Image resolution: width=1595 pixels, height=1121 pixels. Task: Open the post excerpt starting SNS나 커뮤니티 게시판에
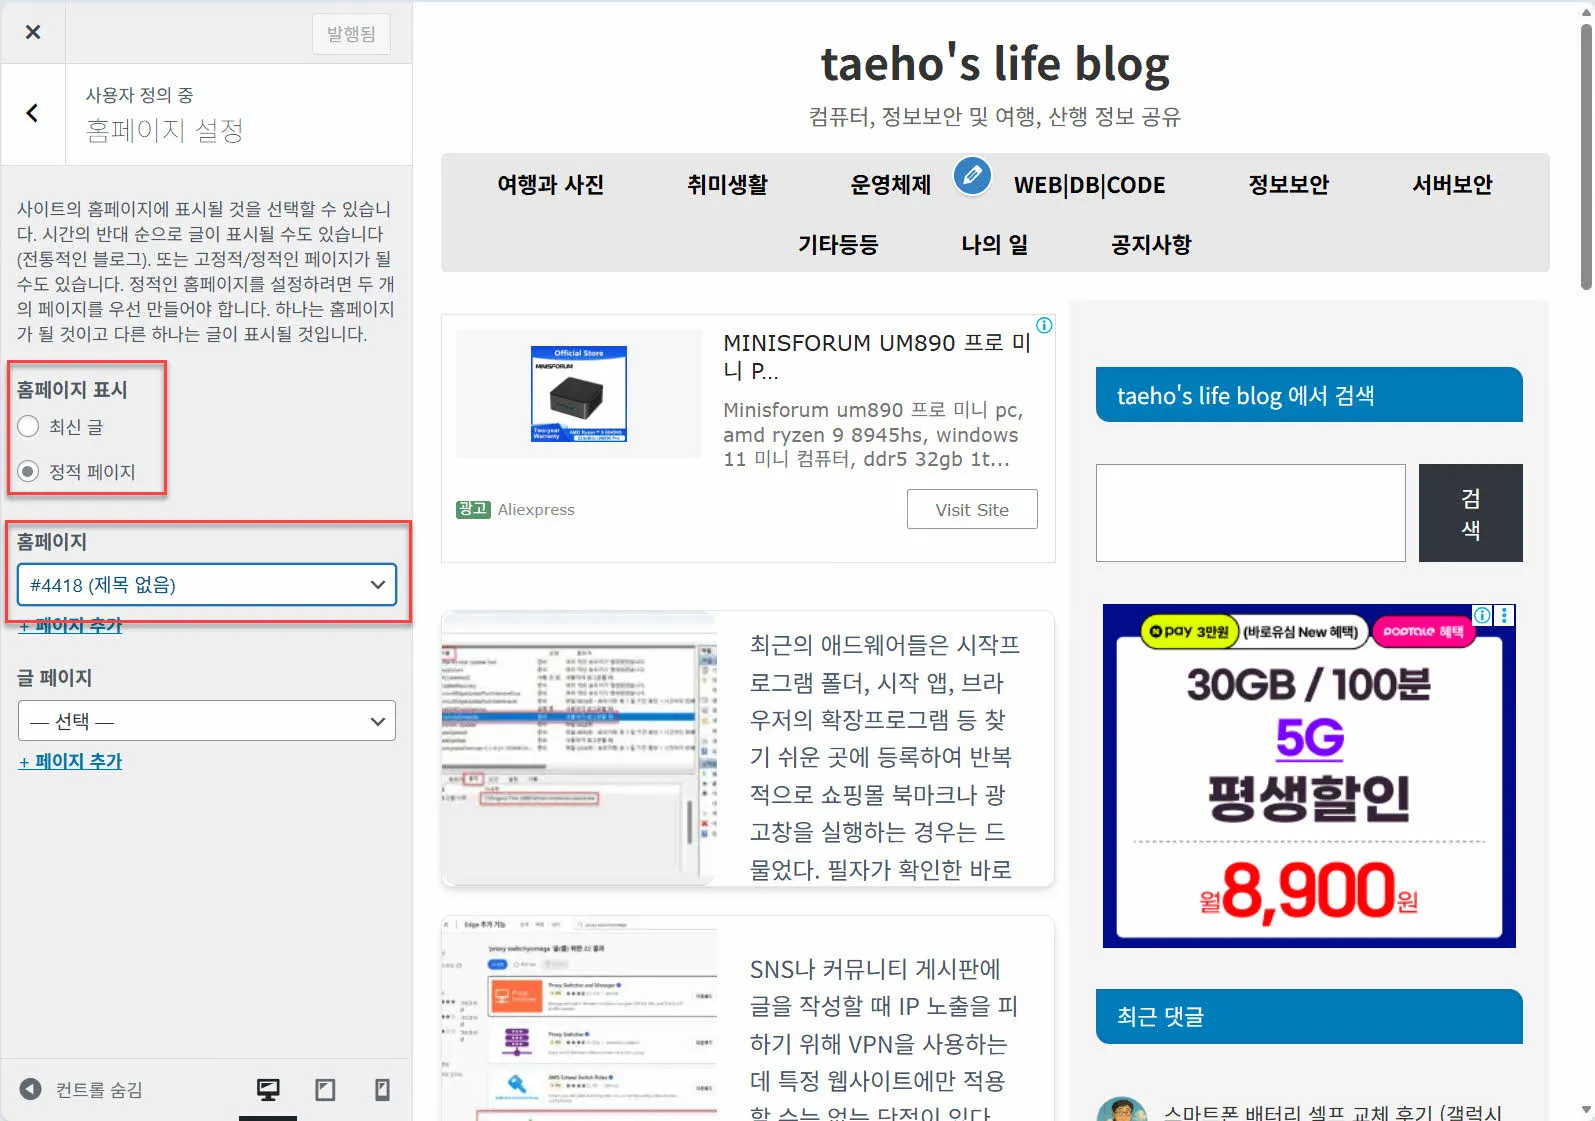pos(885,1040)
